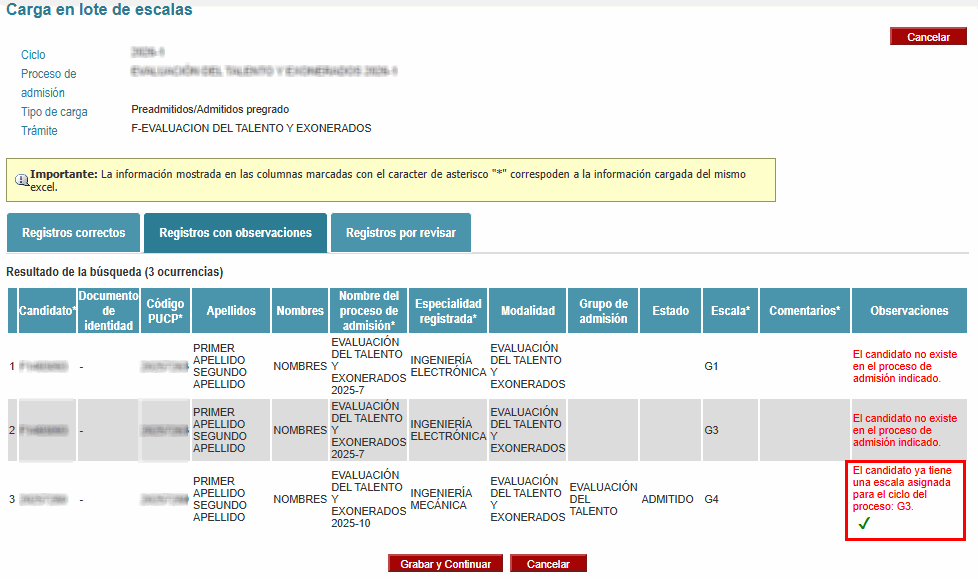Click the info icon beside the Importante note
978x579 pixels.
21,180
